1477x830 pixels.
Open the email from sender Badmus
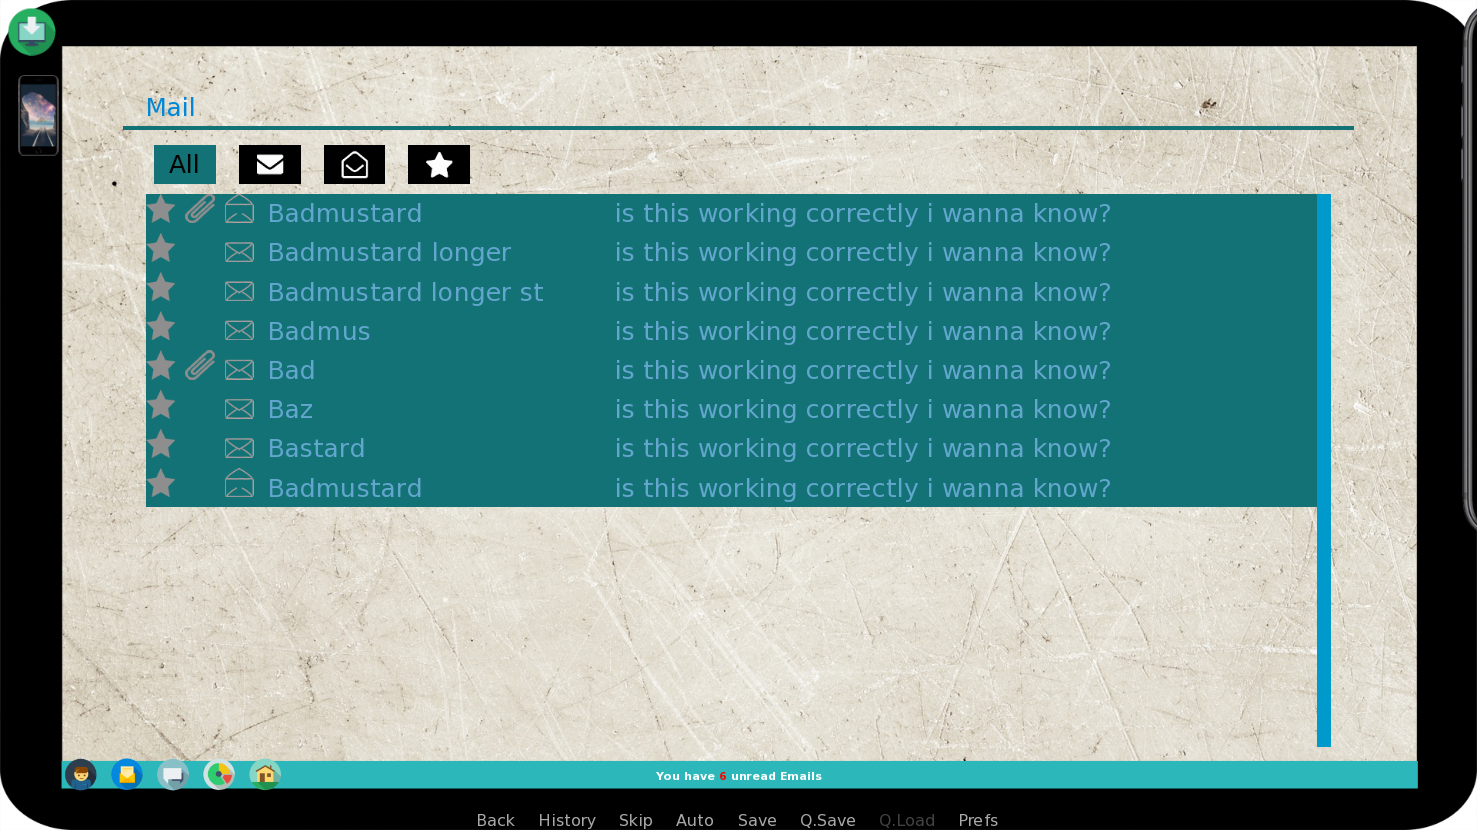(x=319, y=331)
